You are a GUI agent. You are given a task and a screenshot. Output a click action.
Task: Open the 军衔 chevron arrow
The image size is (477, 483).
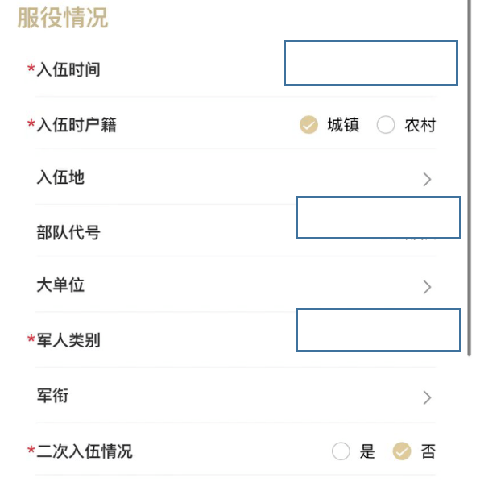[x=427, y=397]
